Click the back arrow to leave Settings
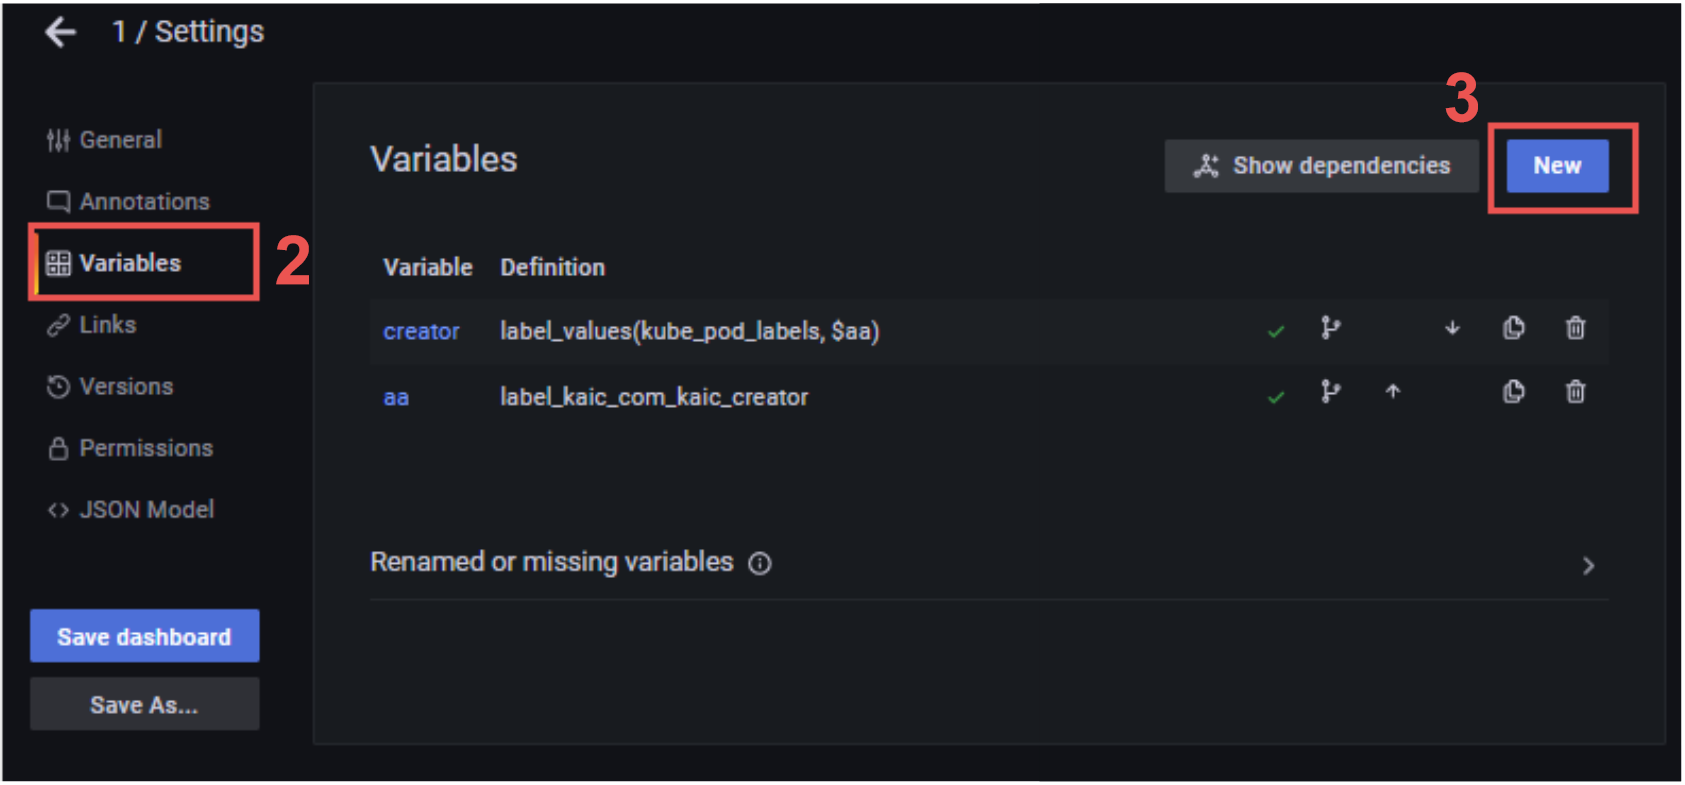1685x785 pixels. point(61,32)
